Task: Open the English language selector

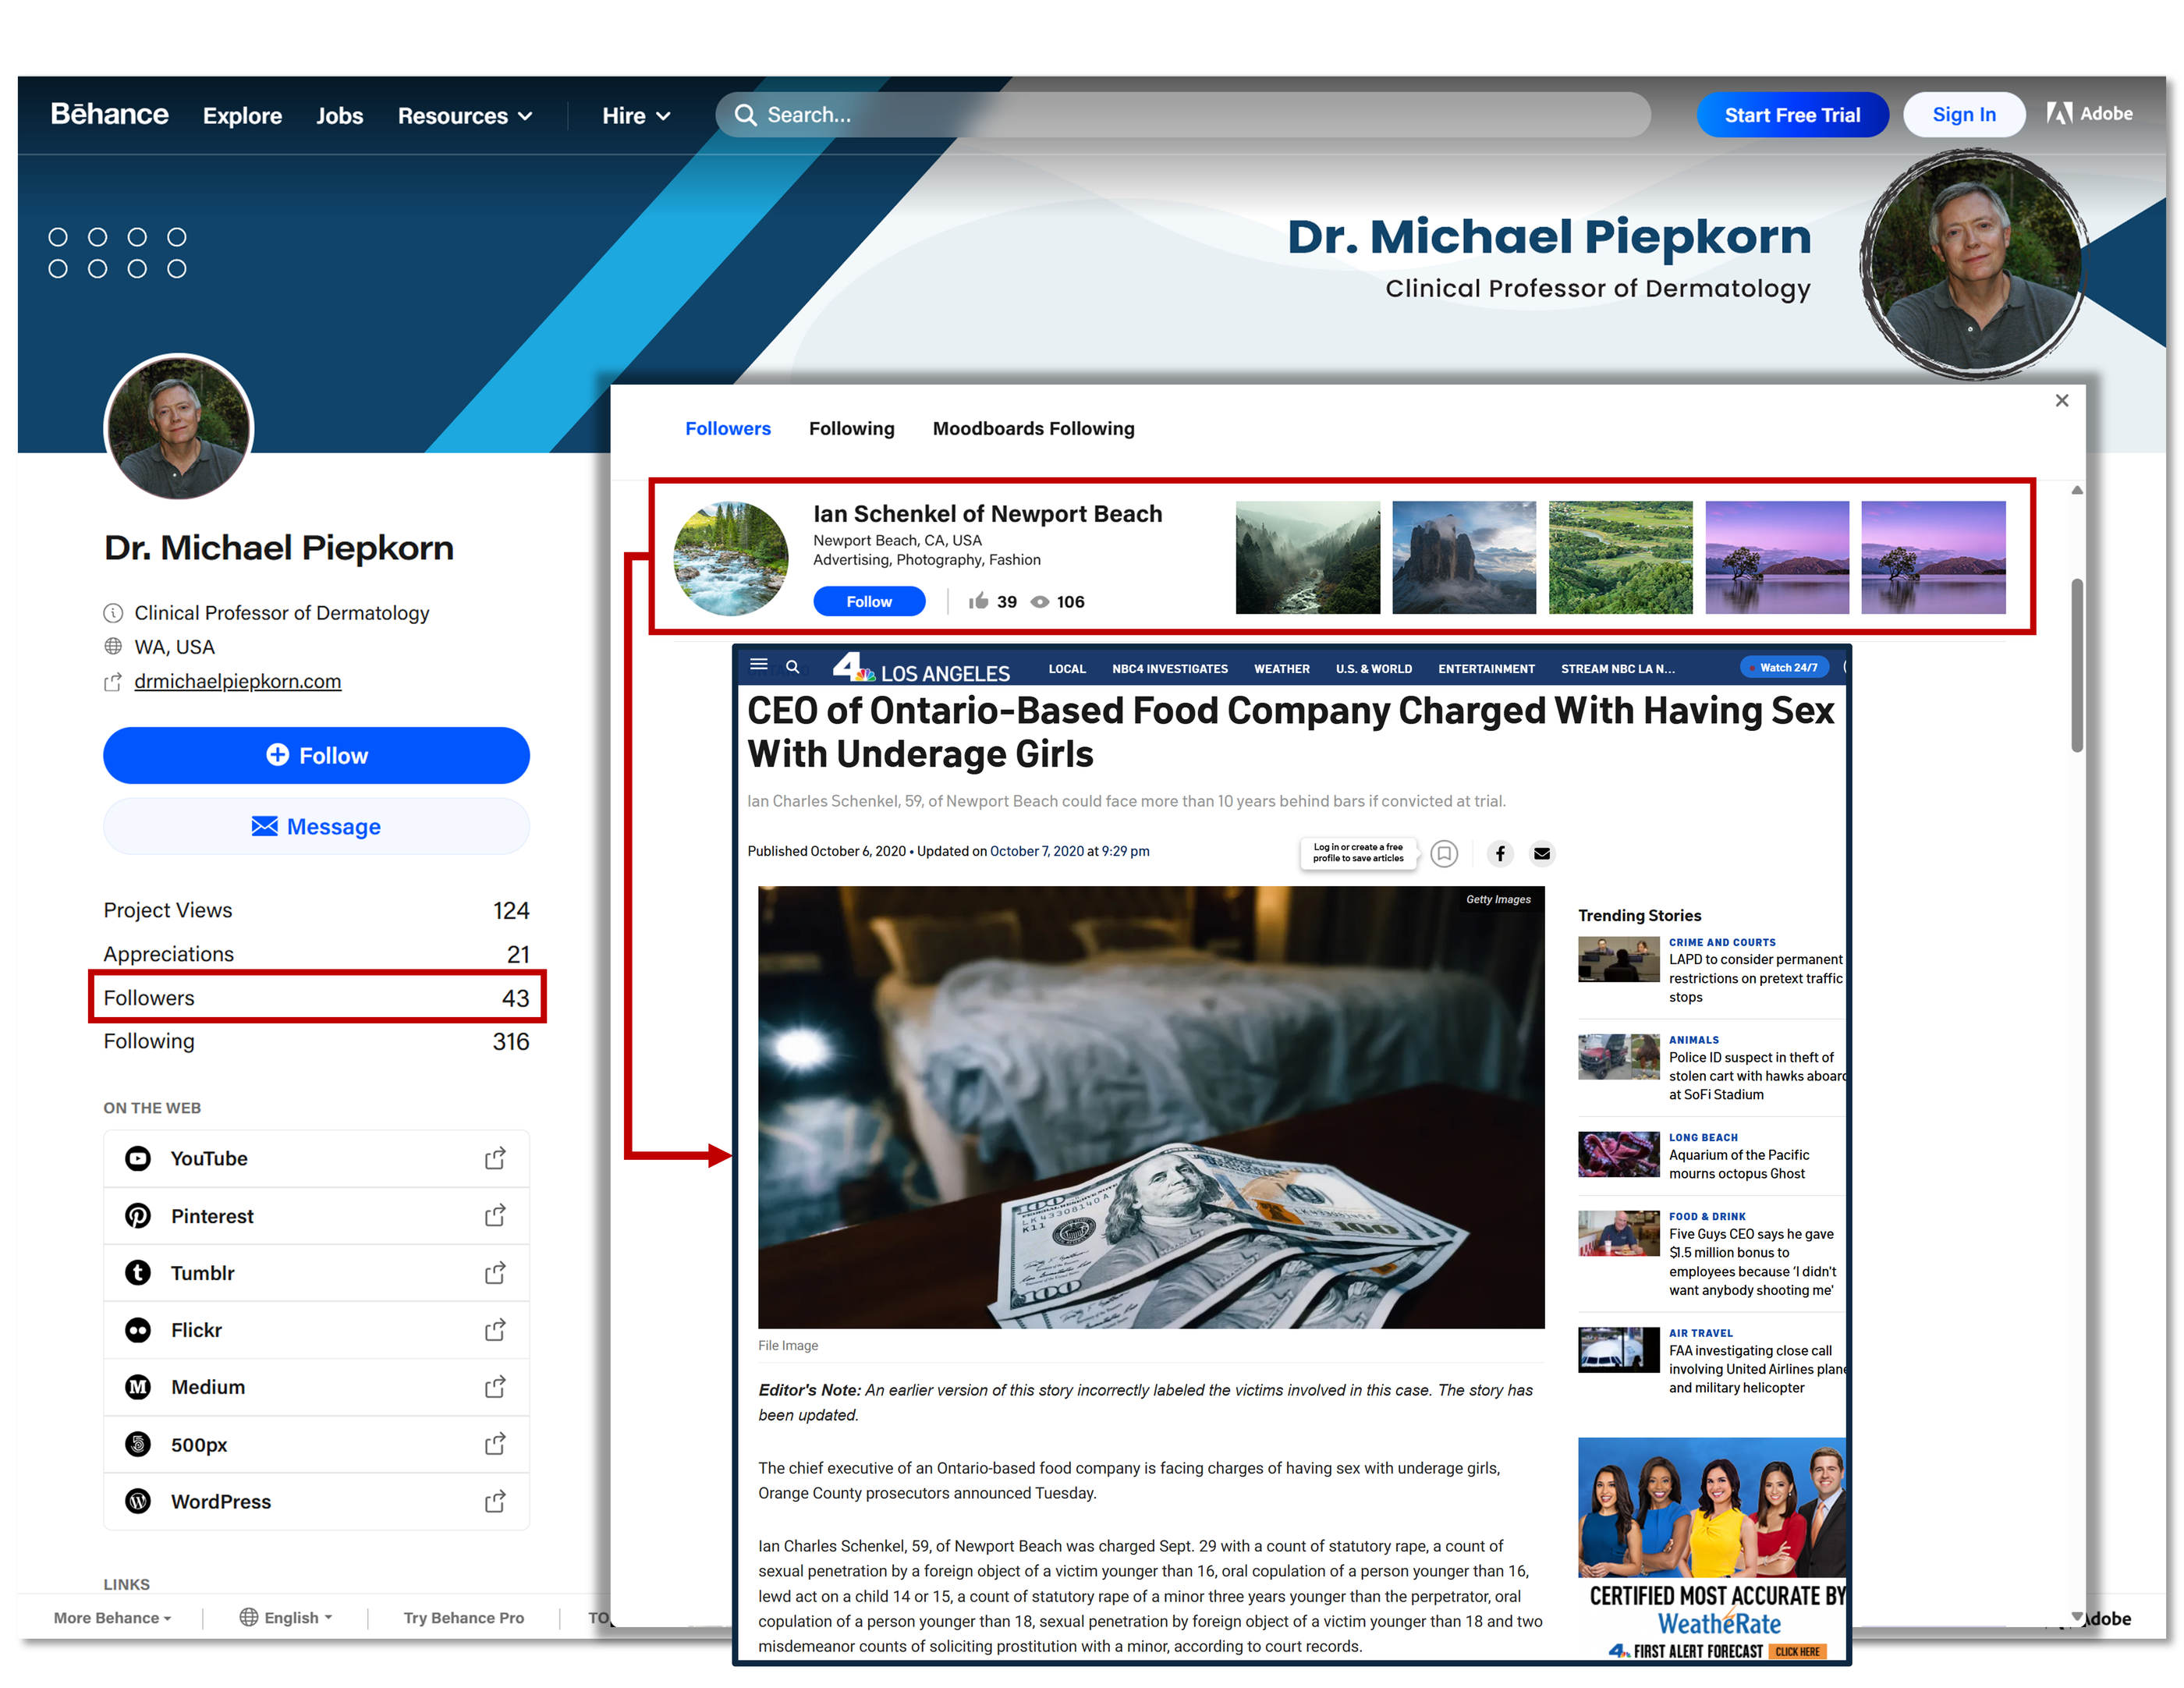Action: 286,1617
